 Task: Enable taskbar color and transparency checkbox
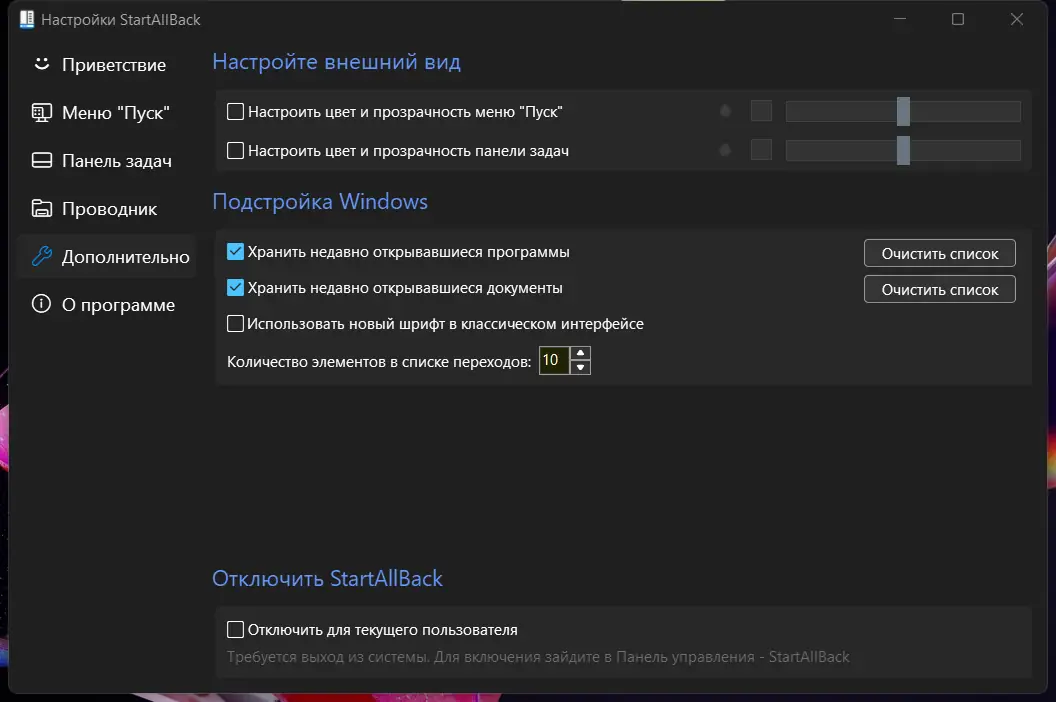click(x=236, y=151)
